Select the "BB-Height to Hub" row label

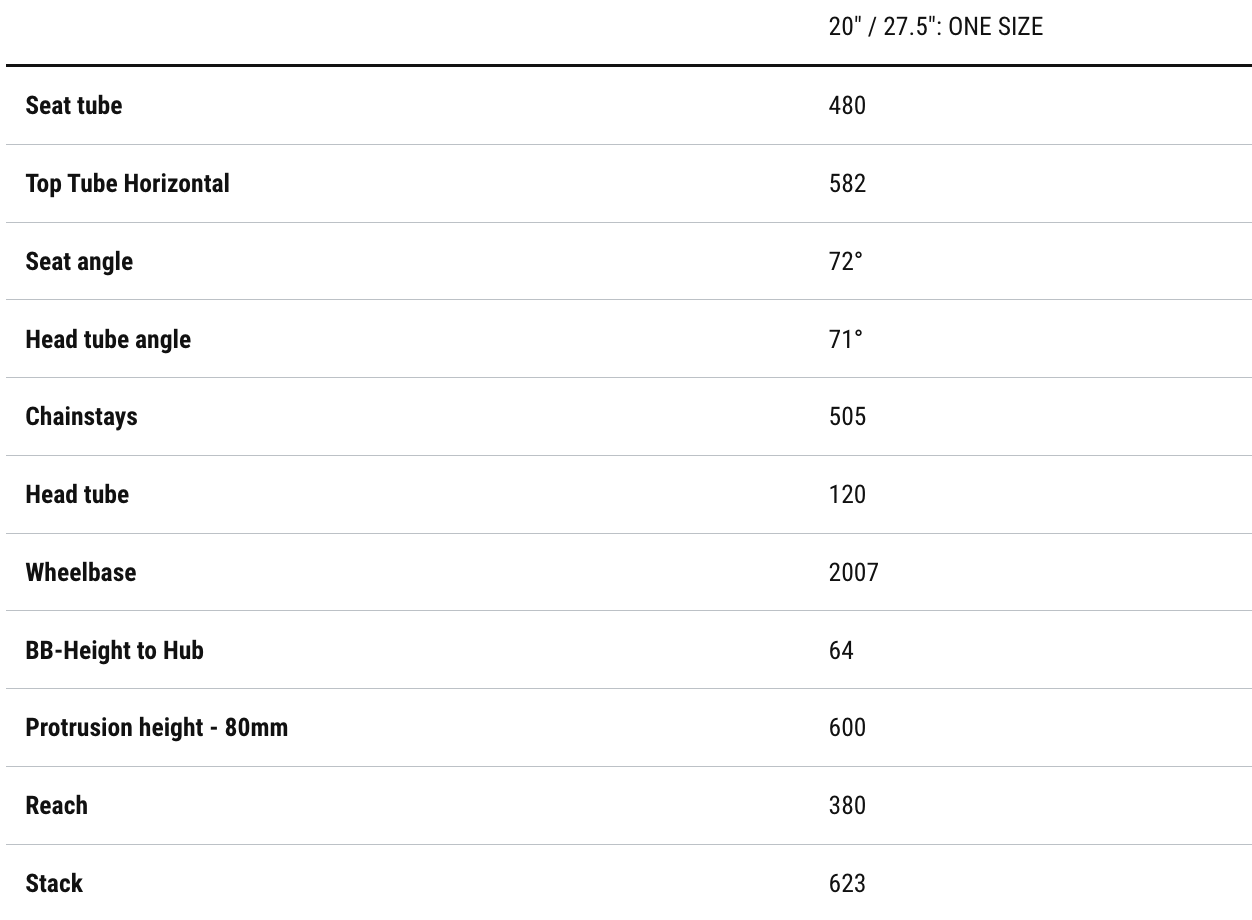(x=114, y=650)
